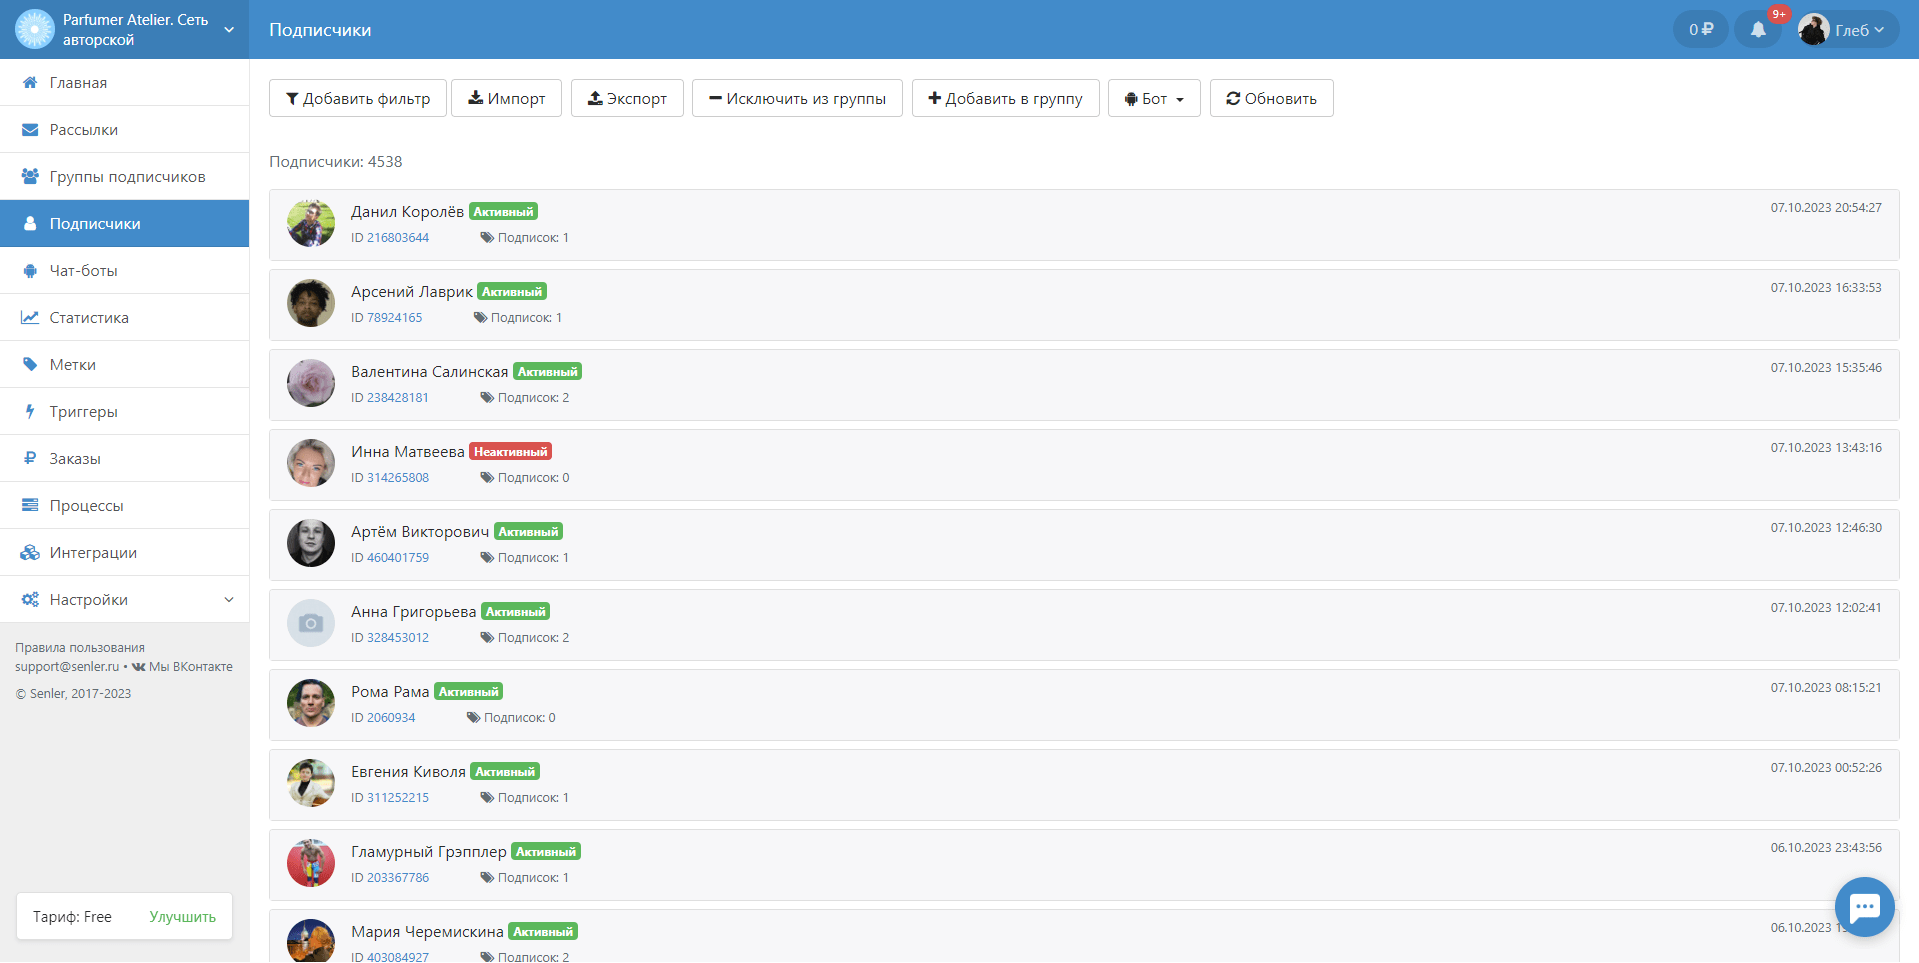The width and height of the screenshot is (1919, 963).
Task: Click ID 460401759 link
Action: pos(390,557)
